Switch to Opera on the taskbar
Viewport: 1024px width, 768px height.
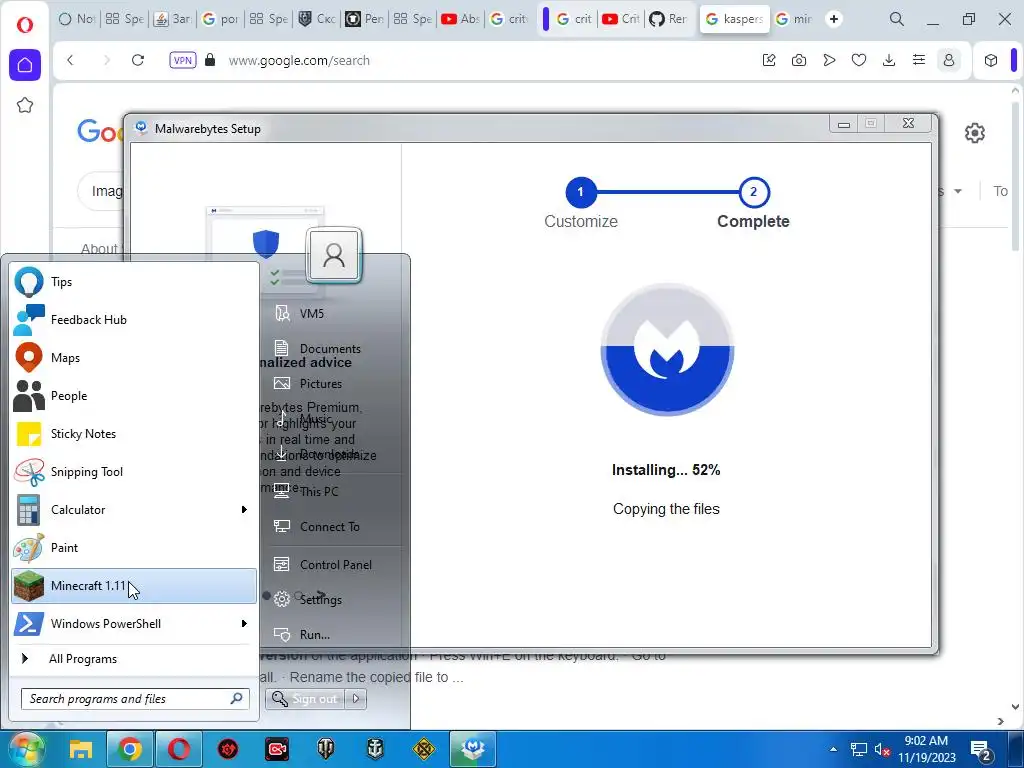pyautogui.click(x=179, y=749)
